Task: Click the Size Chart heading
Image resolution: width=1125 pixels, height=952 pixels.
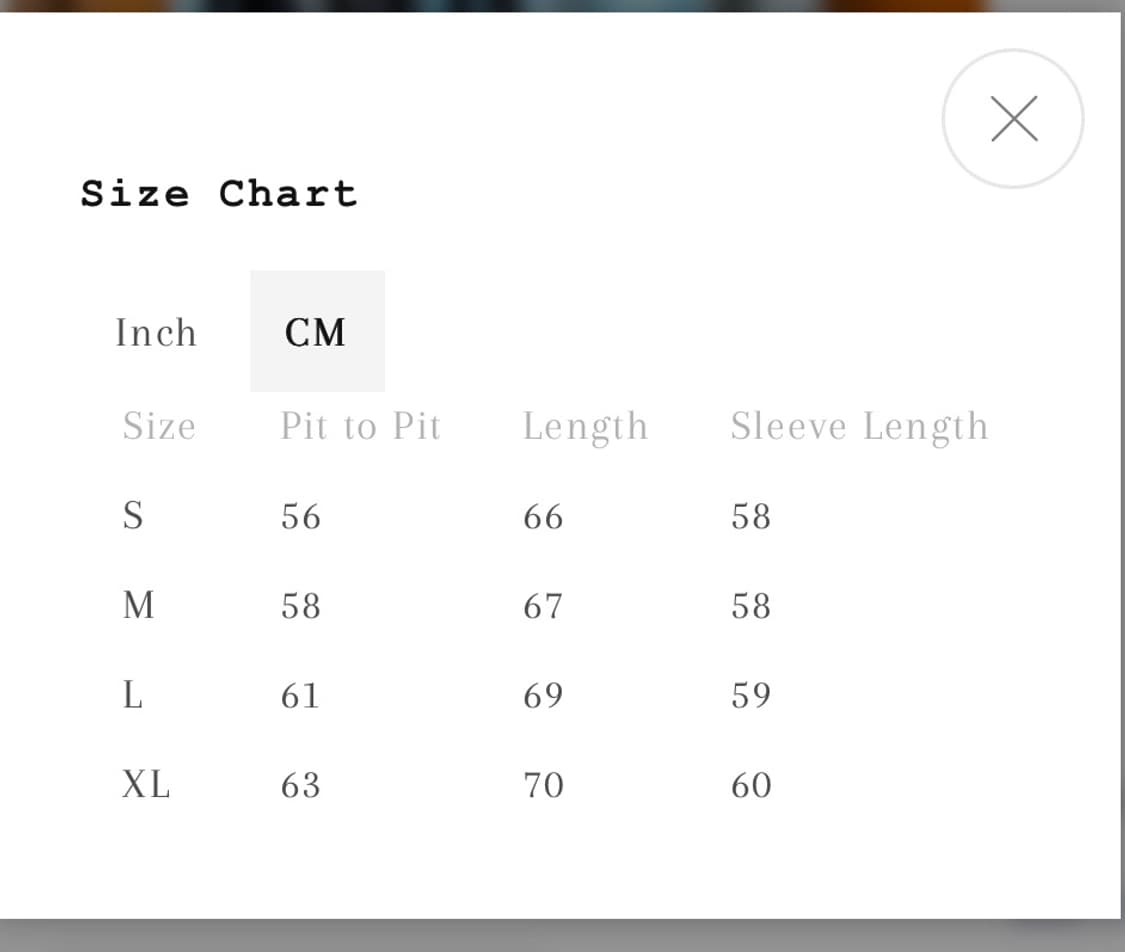Action: coord(219,193)
